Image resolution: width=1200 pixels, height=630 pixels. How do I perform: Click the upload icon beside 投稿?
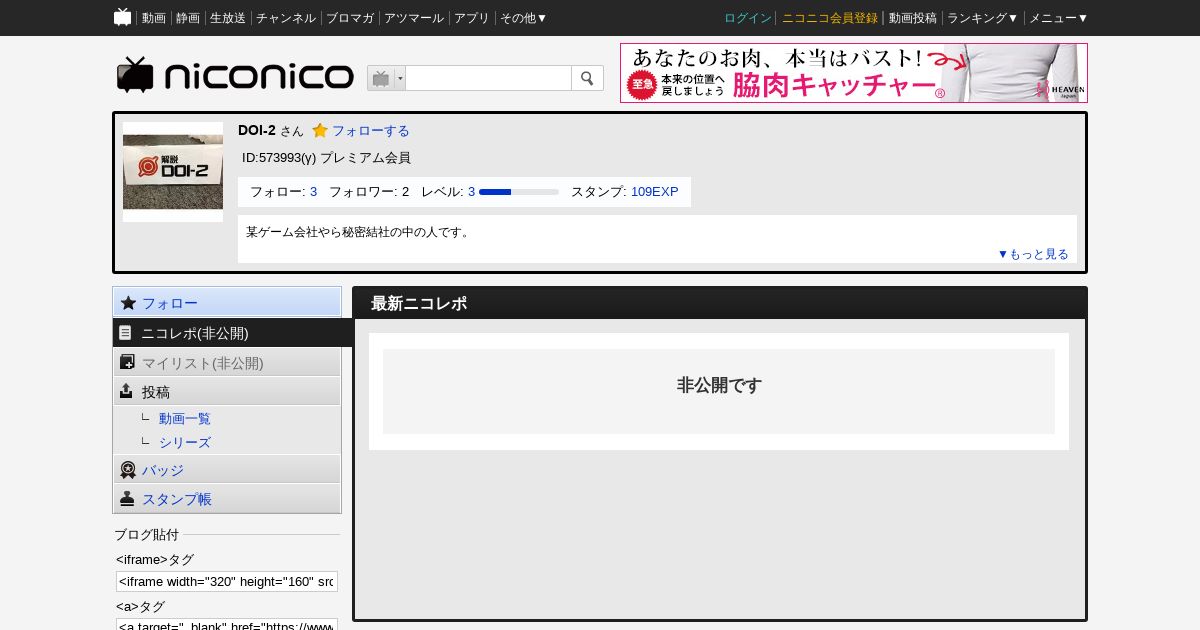click(126, 391)
